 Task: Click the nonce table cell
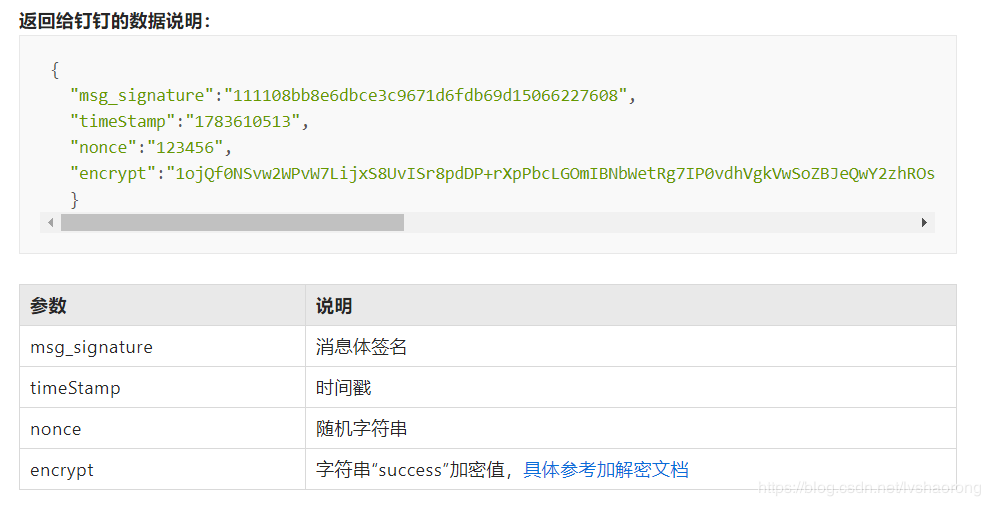(x=162, y=429)
